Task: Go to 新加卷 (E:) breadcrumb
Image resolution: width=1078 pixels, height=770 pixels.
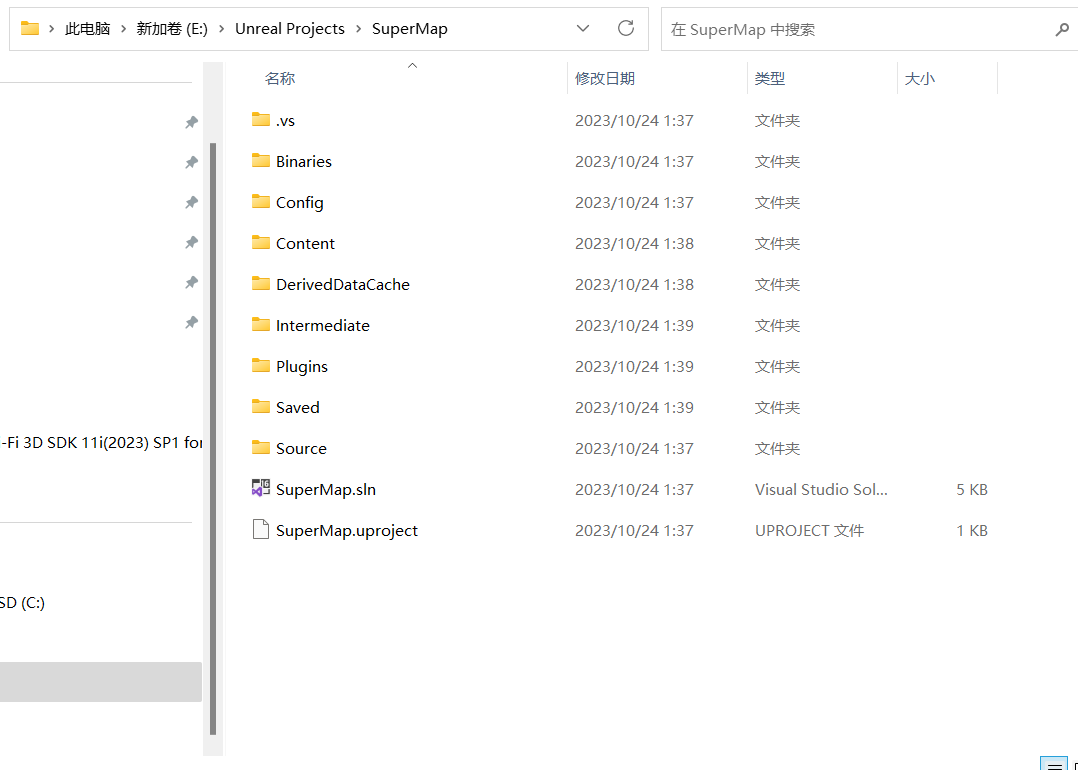Action: point(172,29)
